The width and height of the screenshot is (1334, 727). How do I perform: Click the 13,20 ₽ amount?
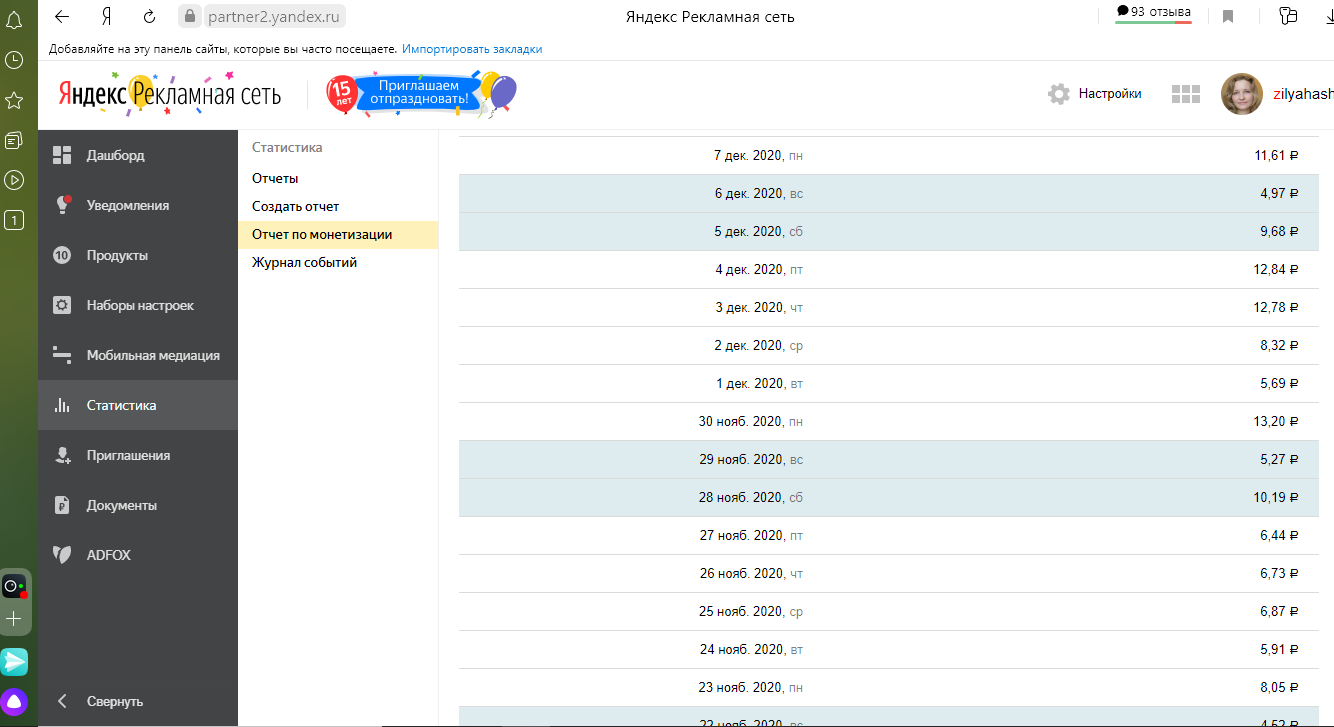coord(1276,421)
